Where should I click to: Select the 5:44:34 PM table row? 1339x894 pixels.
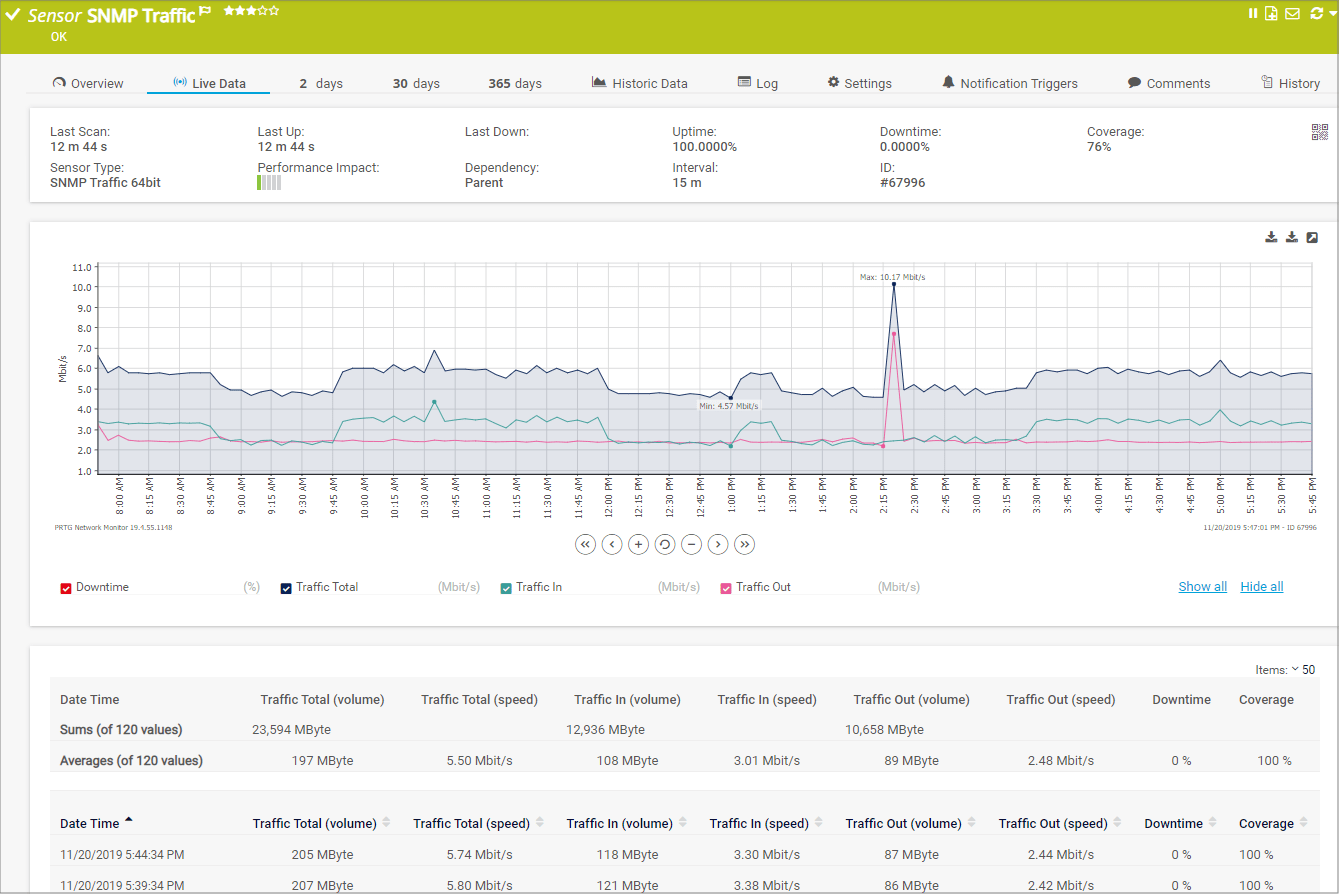(400, 854)
